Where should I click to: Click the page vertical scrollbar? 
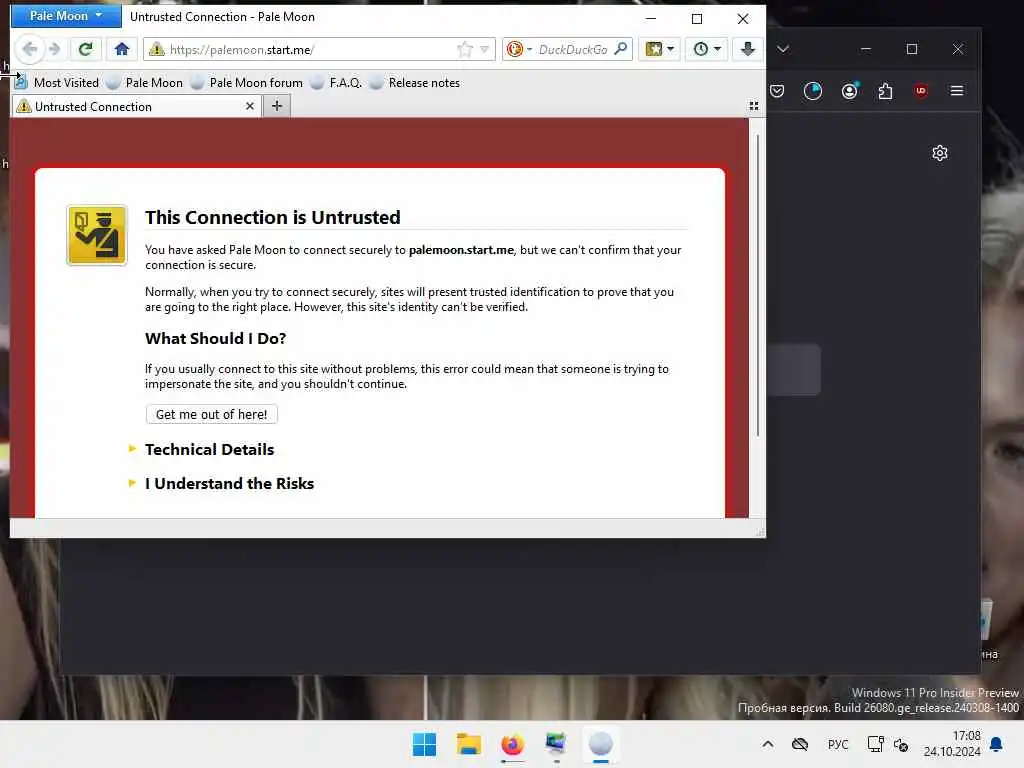758,285
